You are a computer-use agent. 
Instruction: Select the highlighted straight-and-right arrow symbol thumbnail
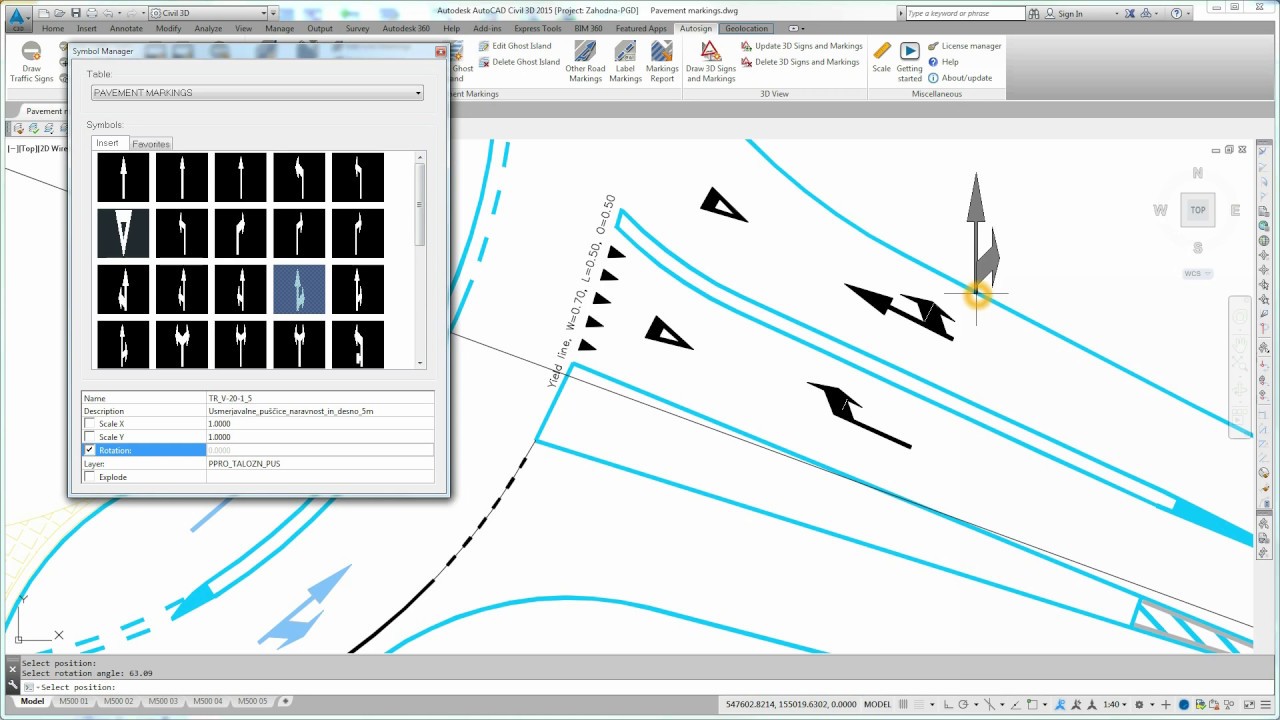pos(299,289)
